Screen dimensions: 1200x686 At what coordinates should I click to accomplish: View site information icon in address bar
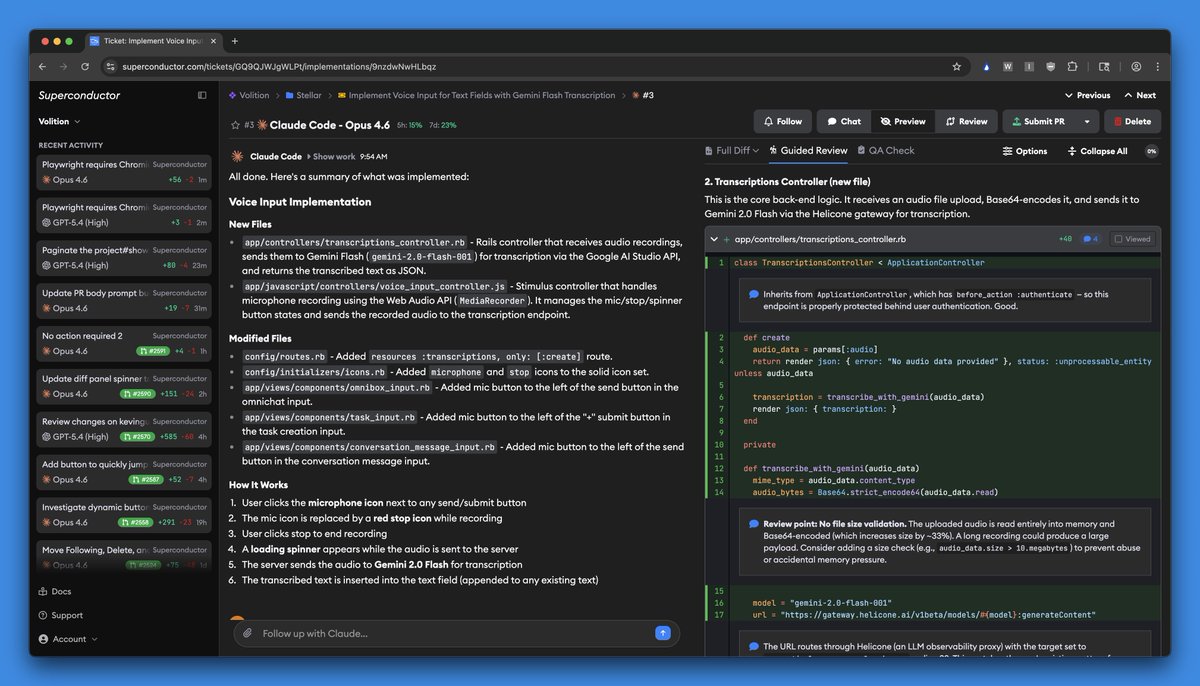[109, 67]
